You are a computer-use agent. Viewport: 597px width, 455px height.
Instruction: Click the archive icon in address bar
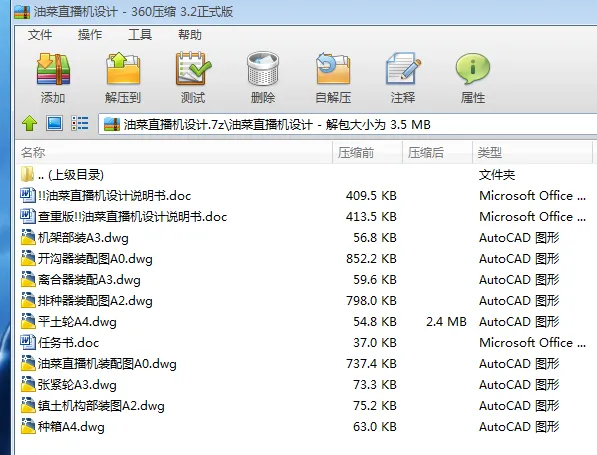[112, 124]
